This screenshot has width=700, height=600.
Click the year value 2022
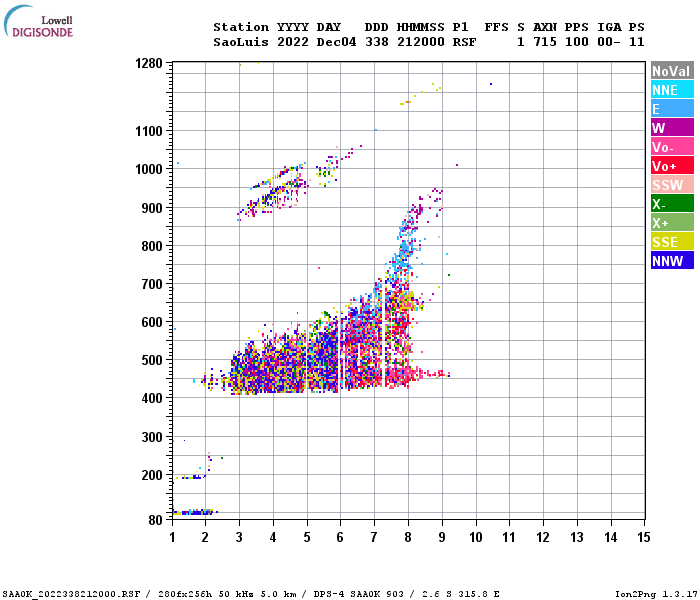(x=293, y=42)
